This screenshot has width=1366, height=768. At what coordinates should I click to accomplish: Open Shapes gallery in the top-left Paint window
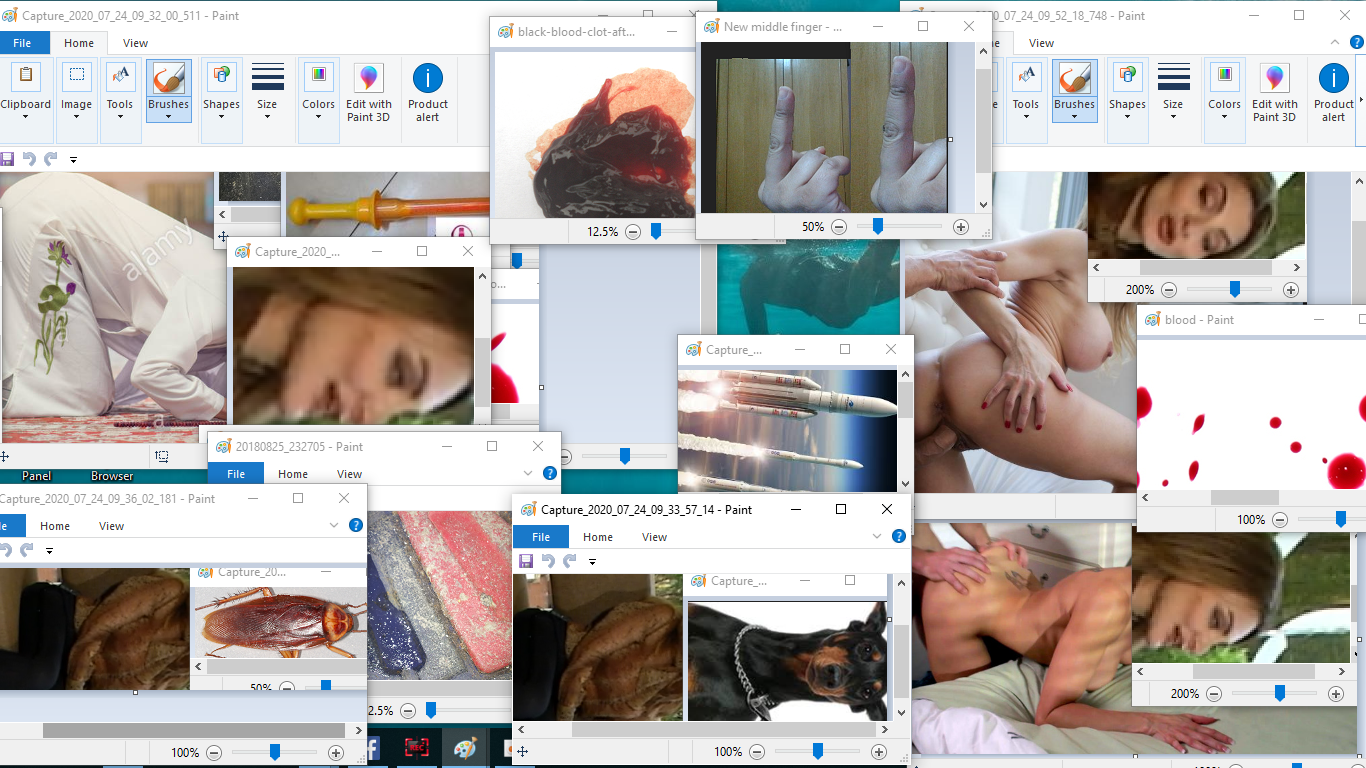tap(221, 90)
